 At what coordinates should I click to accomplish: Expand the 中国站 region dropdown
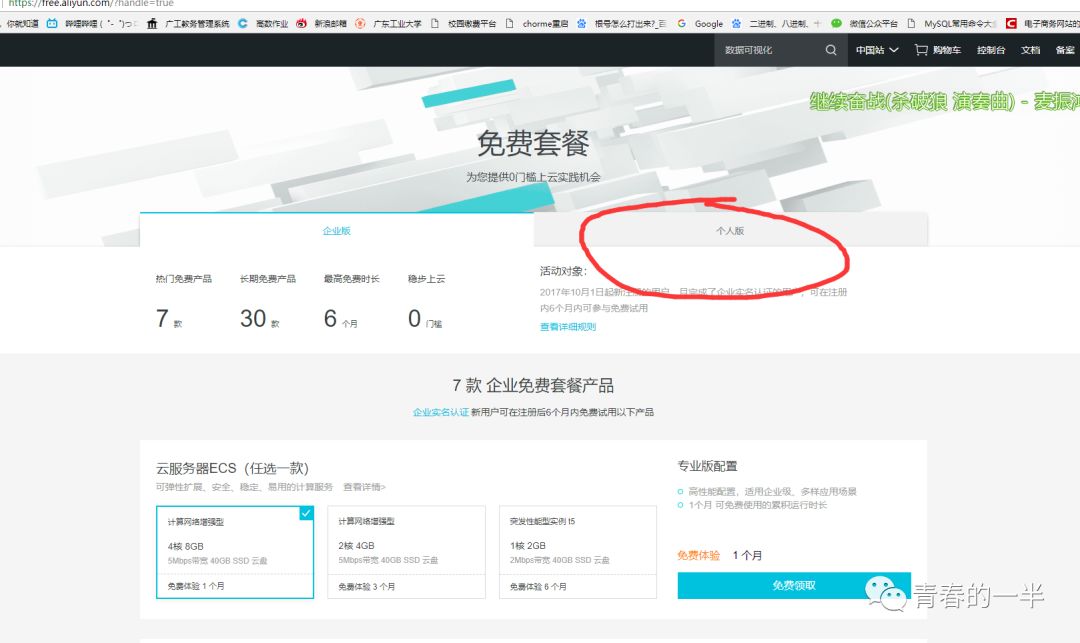pos(877,50)
